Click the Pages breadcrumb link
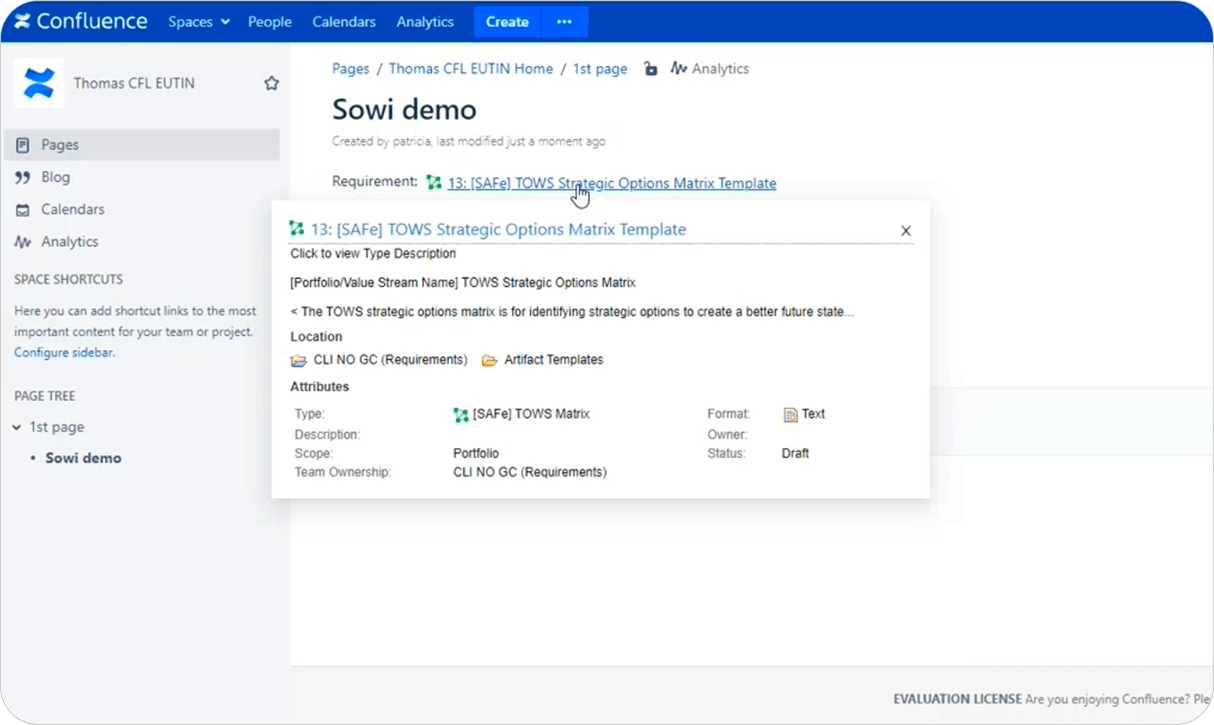The image size is (1214, 725). (x=351, y=69)
